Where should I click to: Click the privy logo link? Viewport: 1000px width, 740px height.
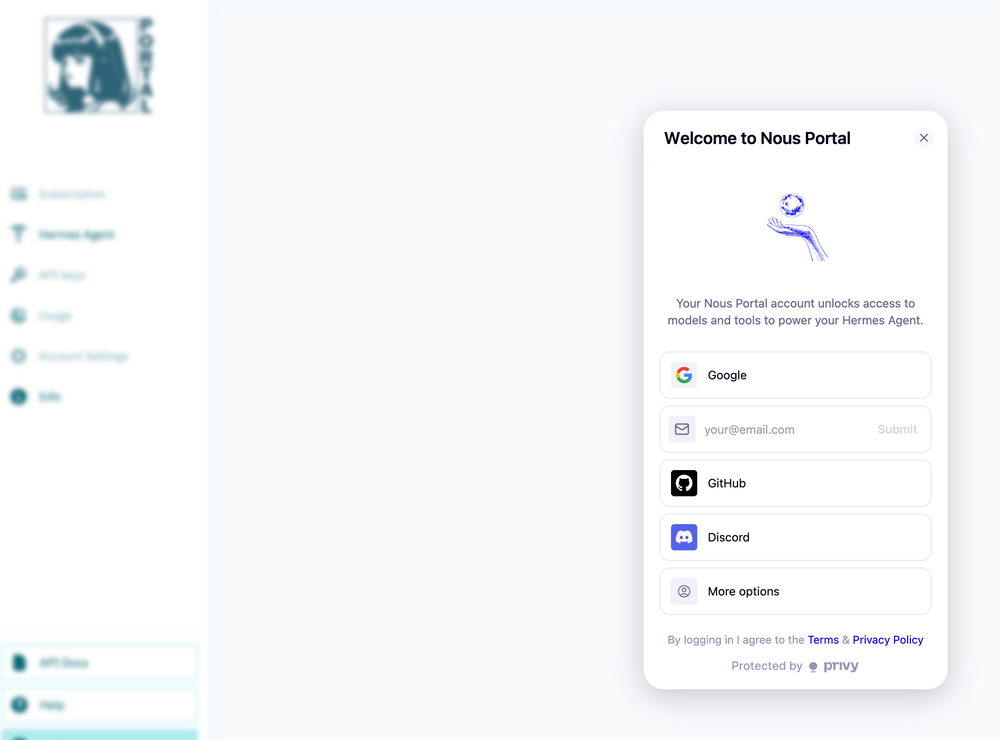pyautogui.click(x=834, y=666)
